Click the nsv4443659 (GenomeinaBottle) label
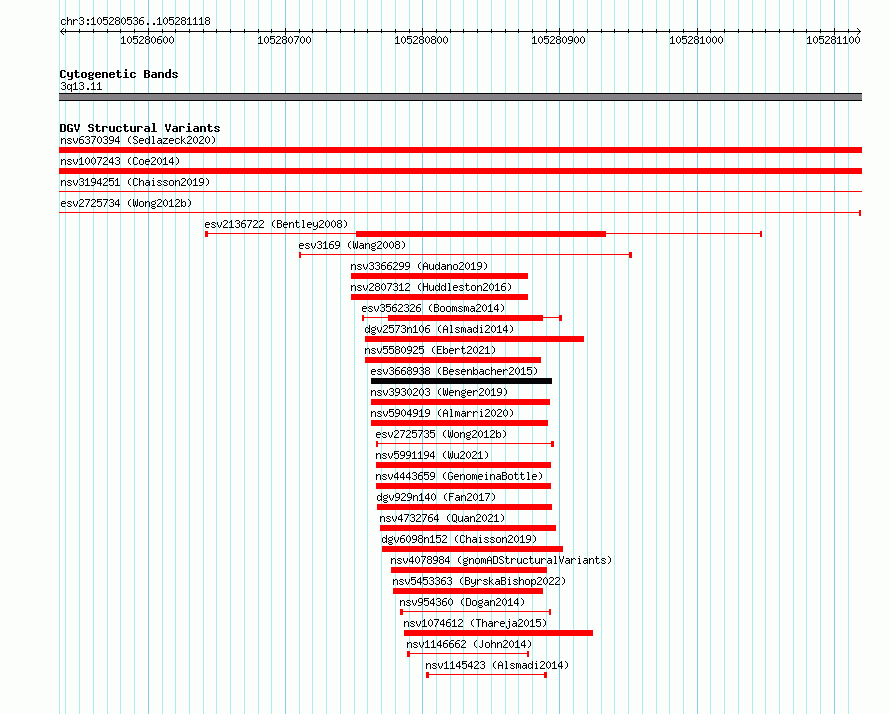890x714 pixels. [459, 476]
